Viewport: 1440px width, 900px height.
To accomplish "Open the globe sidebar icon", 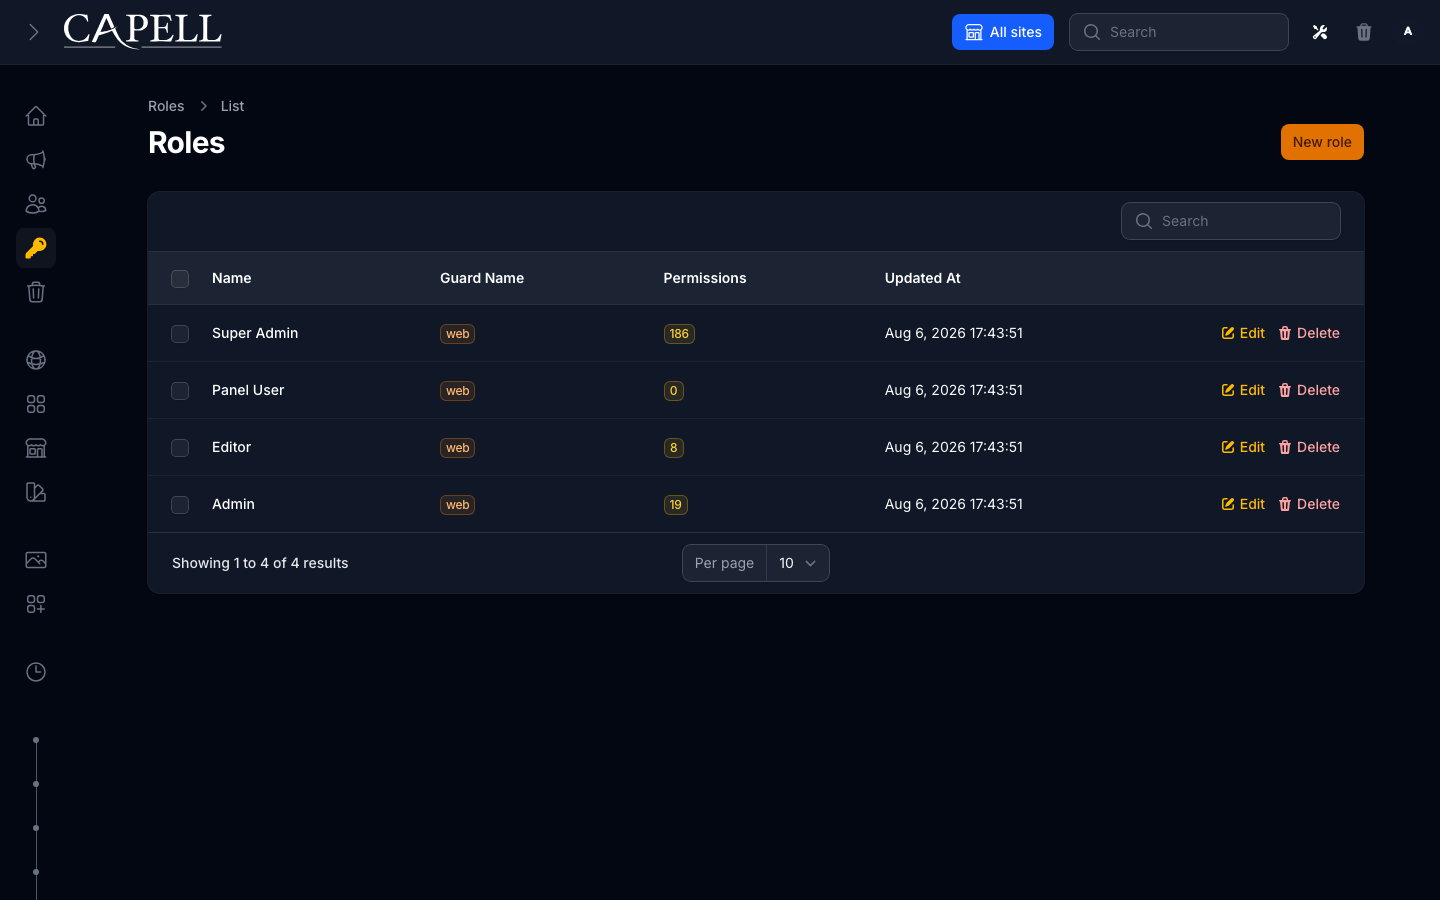I will pyautogui.click(x=36, y=360).
